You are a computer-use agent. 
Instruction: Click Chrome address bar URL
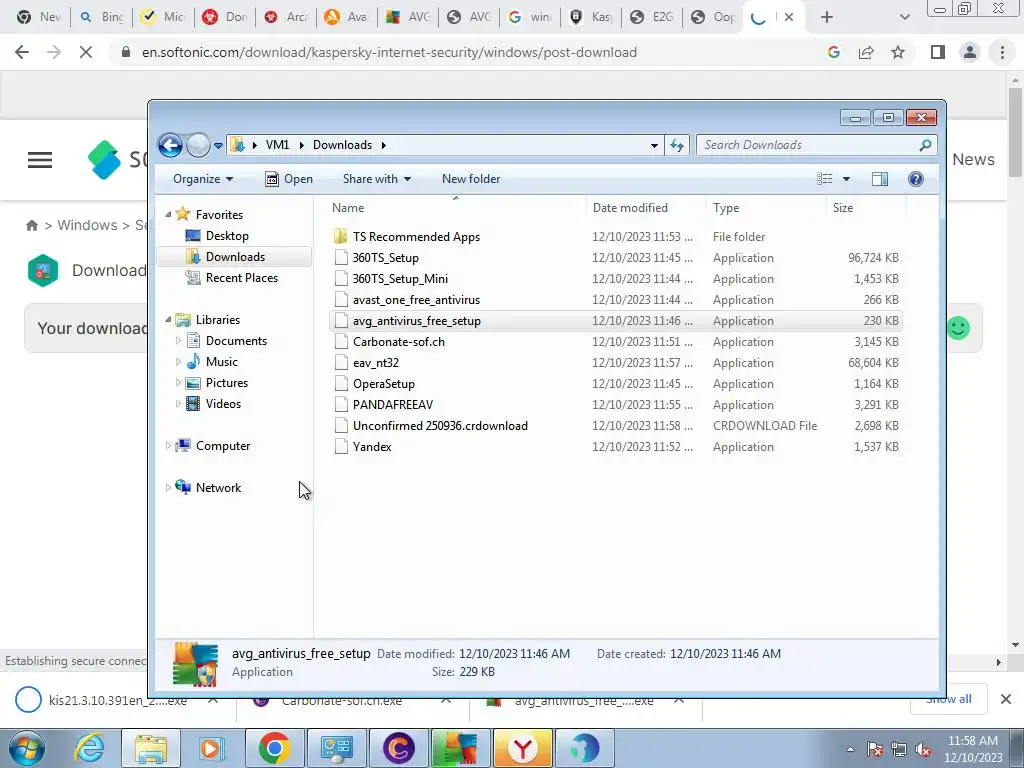point(389,52)
